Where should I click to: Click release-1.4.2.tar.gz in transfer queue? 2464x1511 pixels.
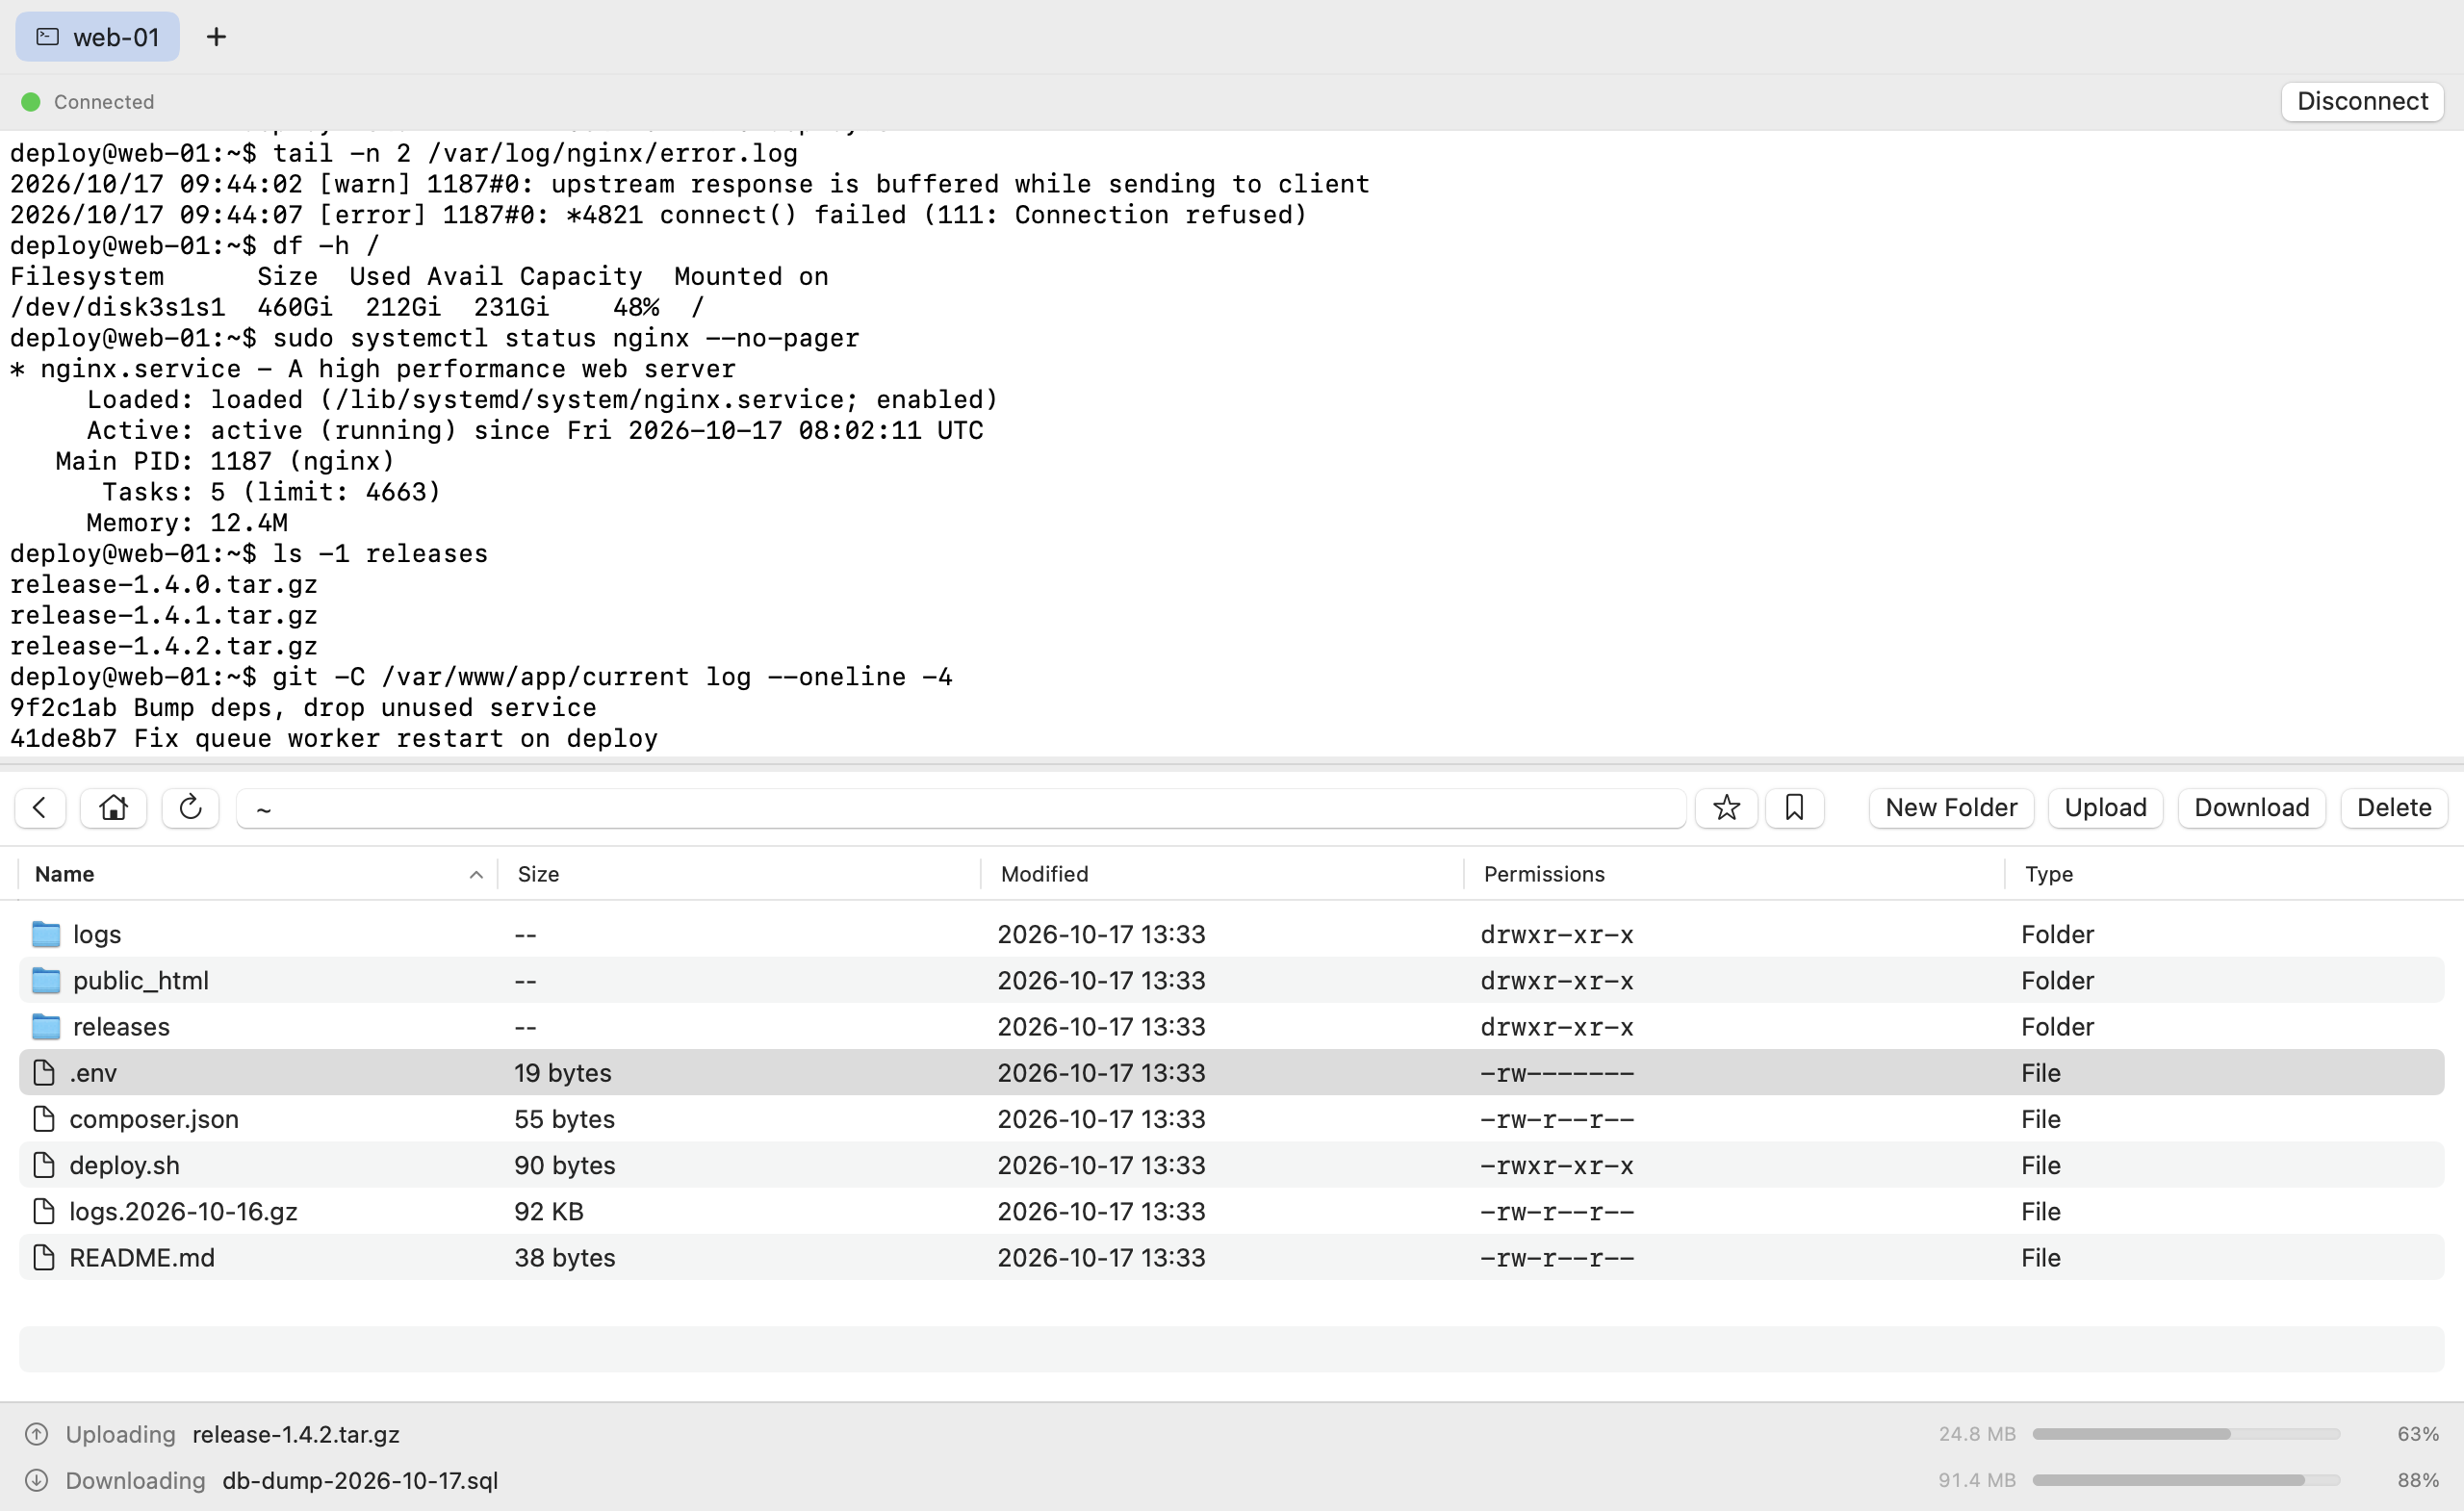(296, 1434)
